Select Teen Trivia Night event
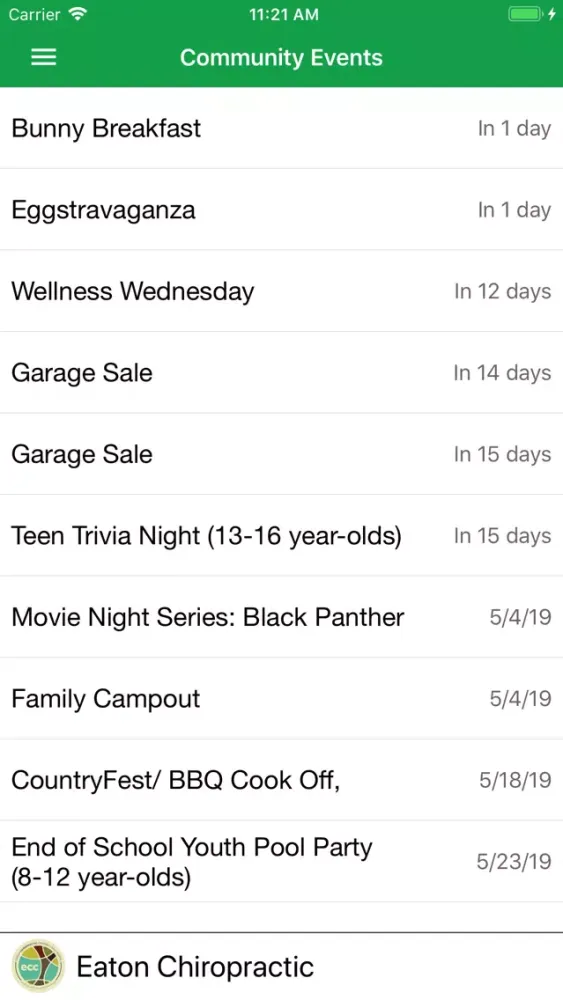Screen dimensions: 563x1000 coord(281,536)
